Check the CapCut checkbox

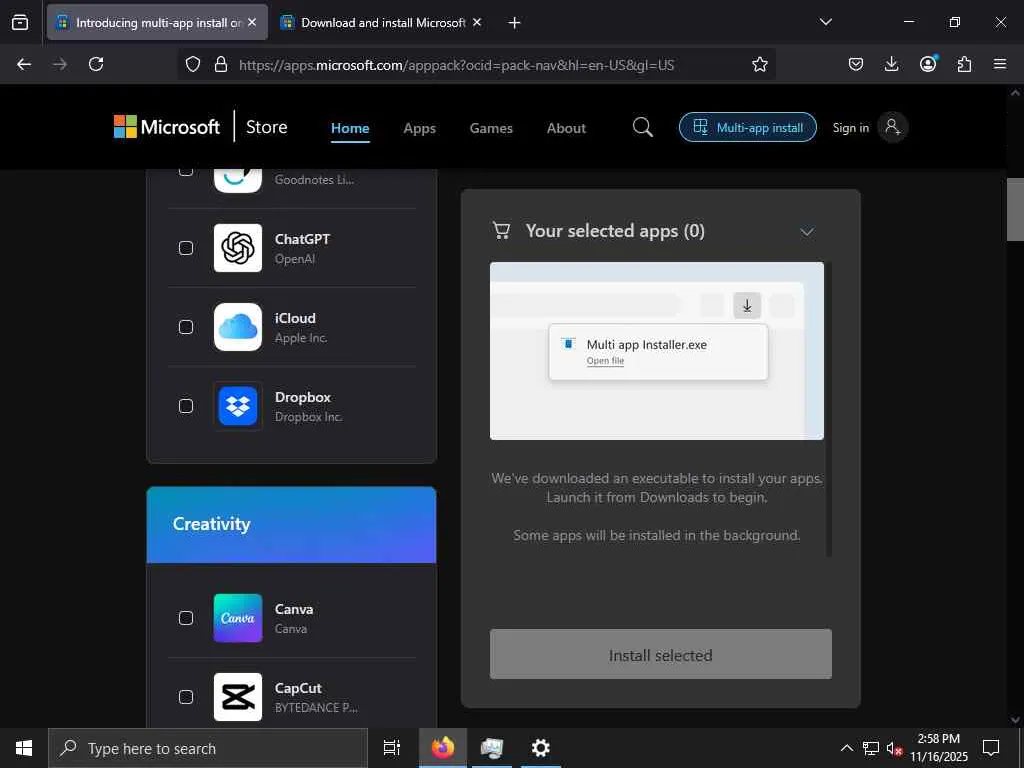(186, 697)
